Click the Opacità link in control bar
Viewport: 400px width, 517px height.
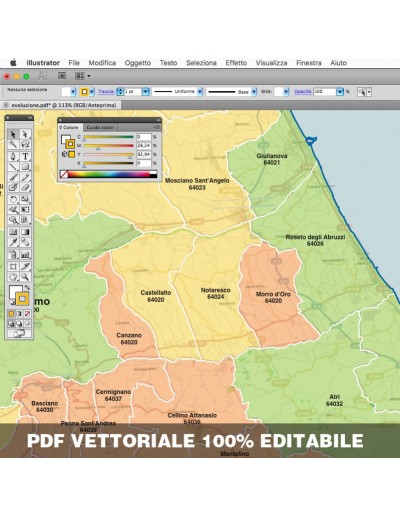pyautogui.click(x=303, y=92)
